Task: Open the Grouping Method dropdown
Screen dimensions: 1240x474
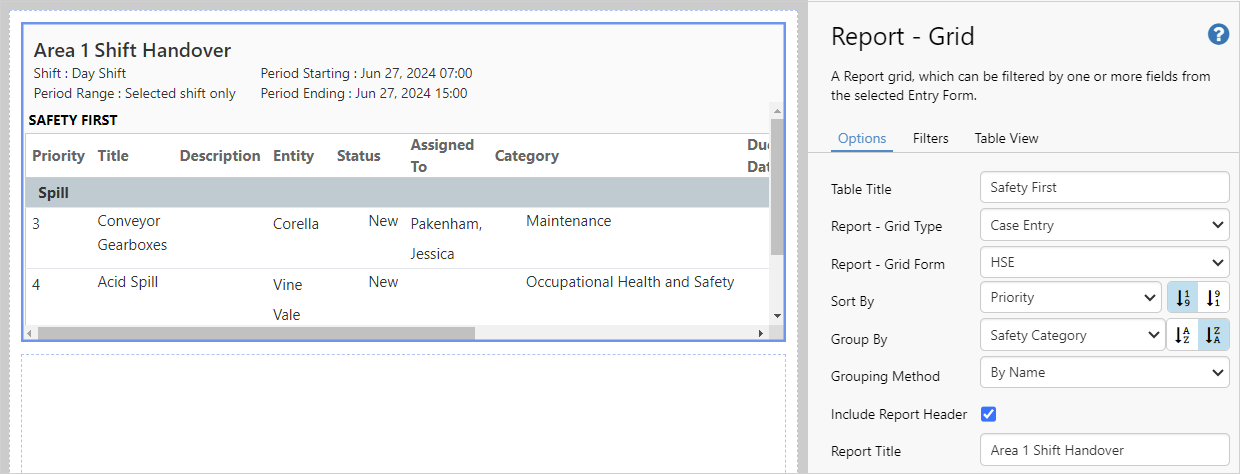Action: 1104,373
